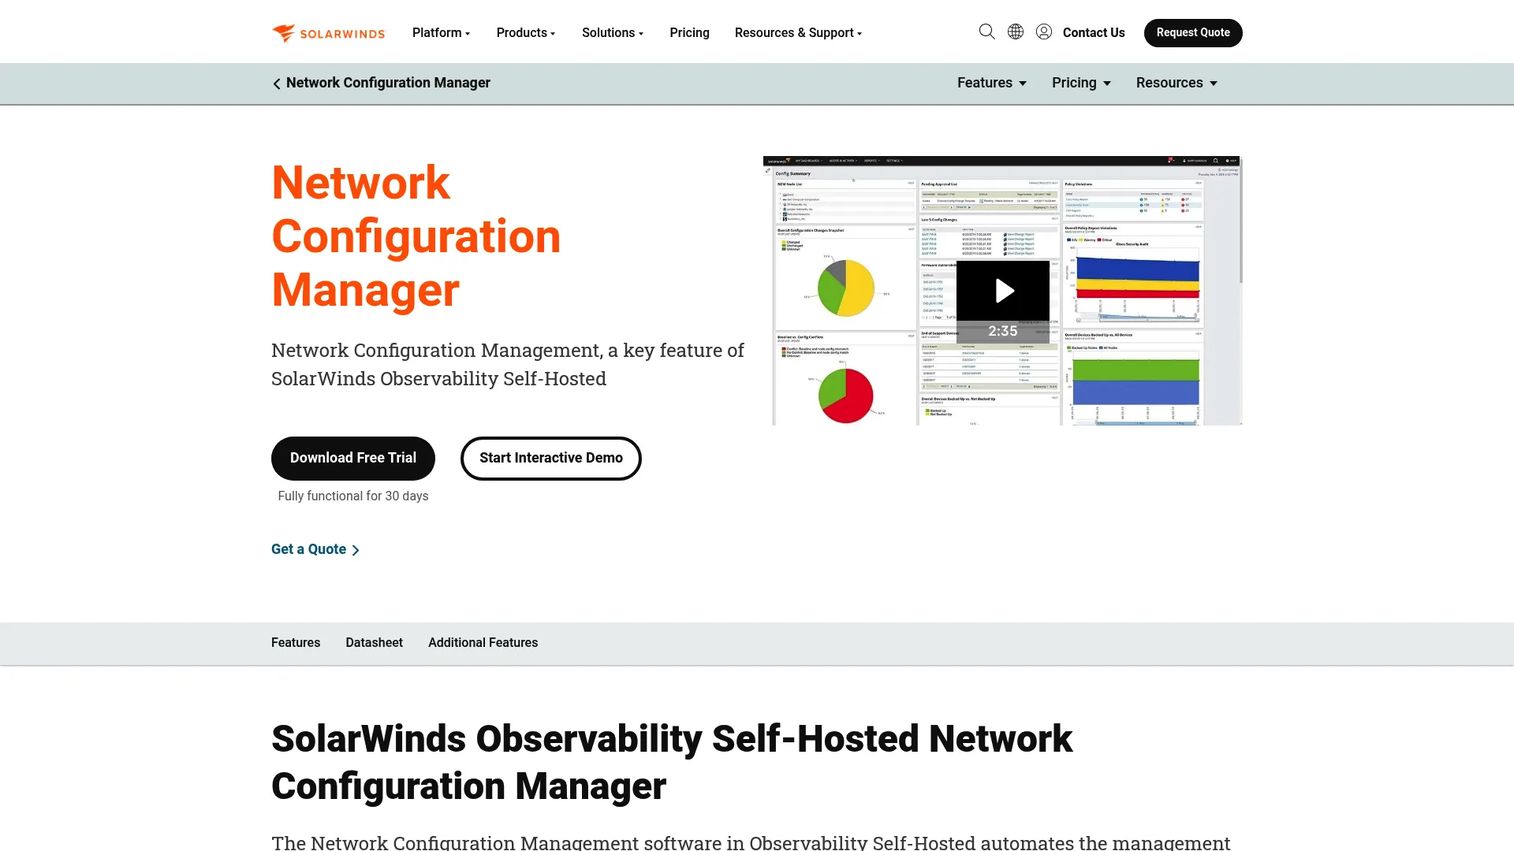Click the SolarWinds logo
1514x851 pixels.
click(x=328, y=33)
